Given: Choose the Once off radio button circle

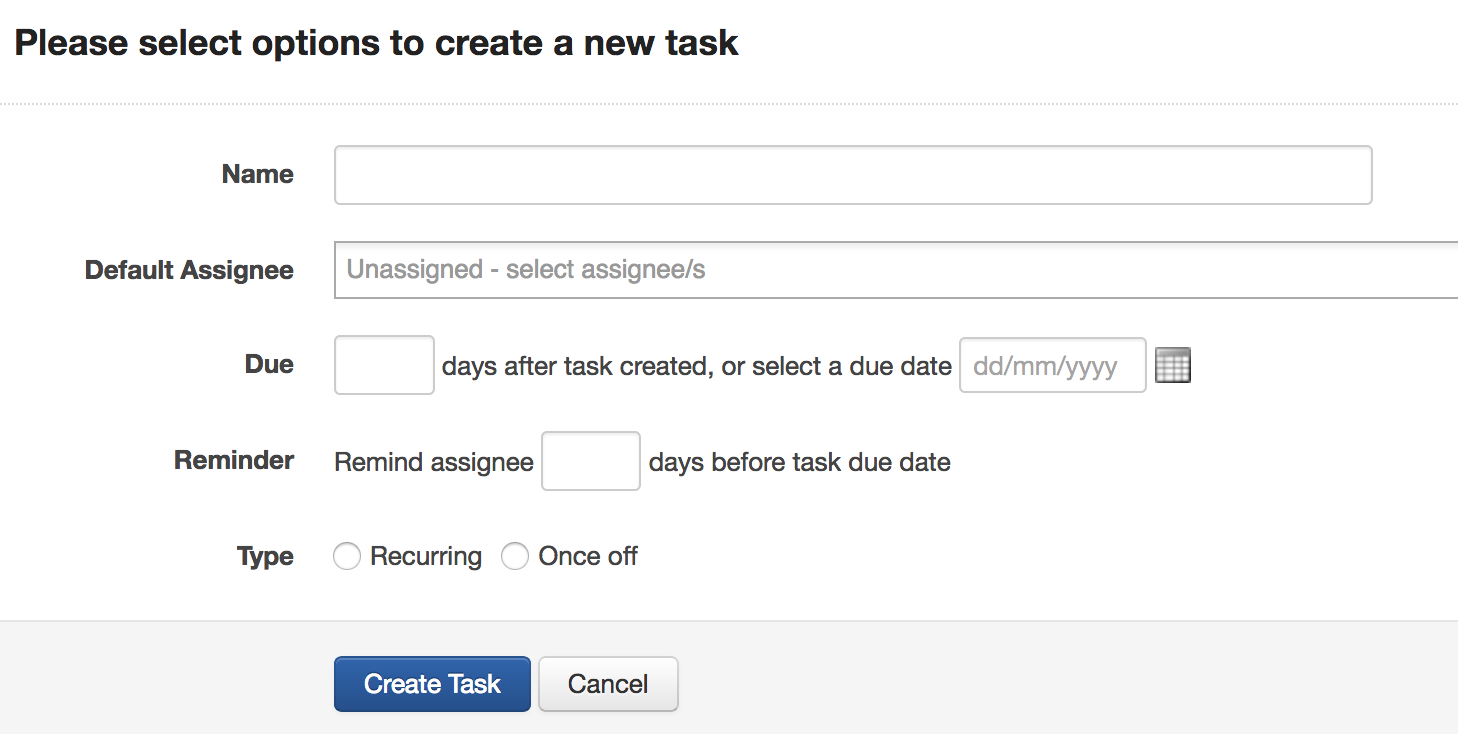Looking at the screenshot, I should (515, 557).
